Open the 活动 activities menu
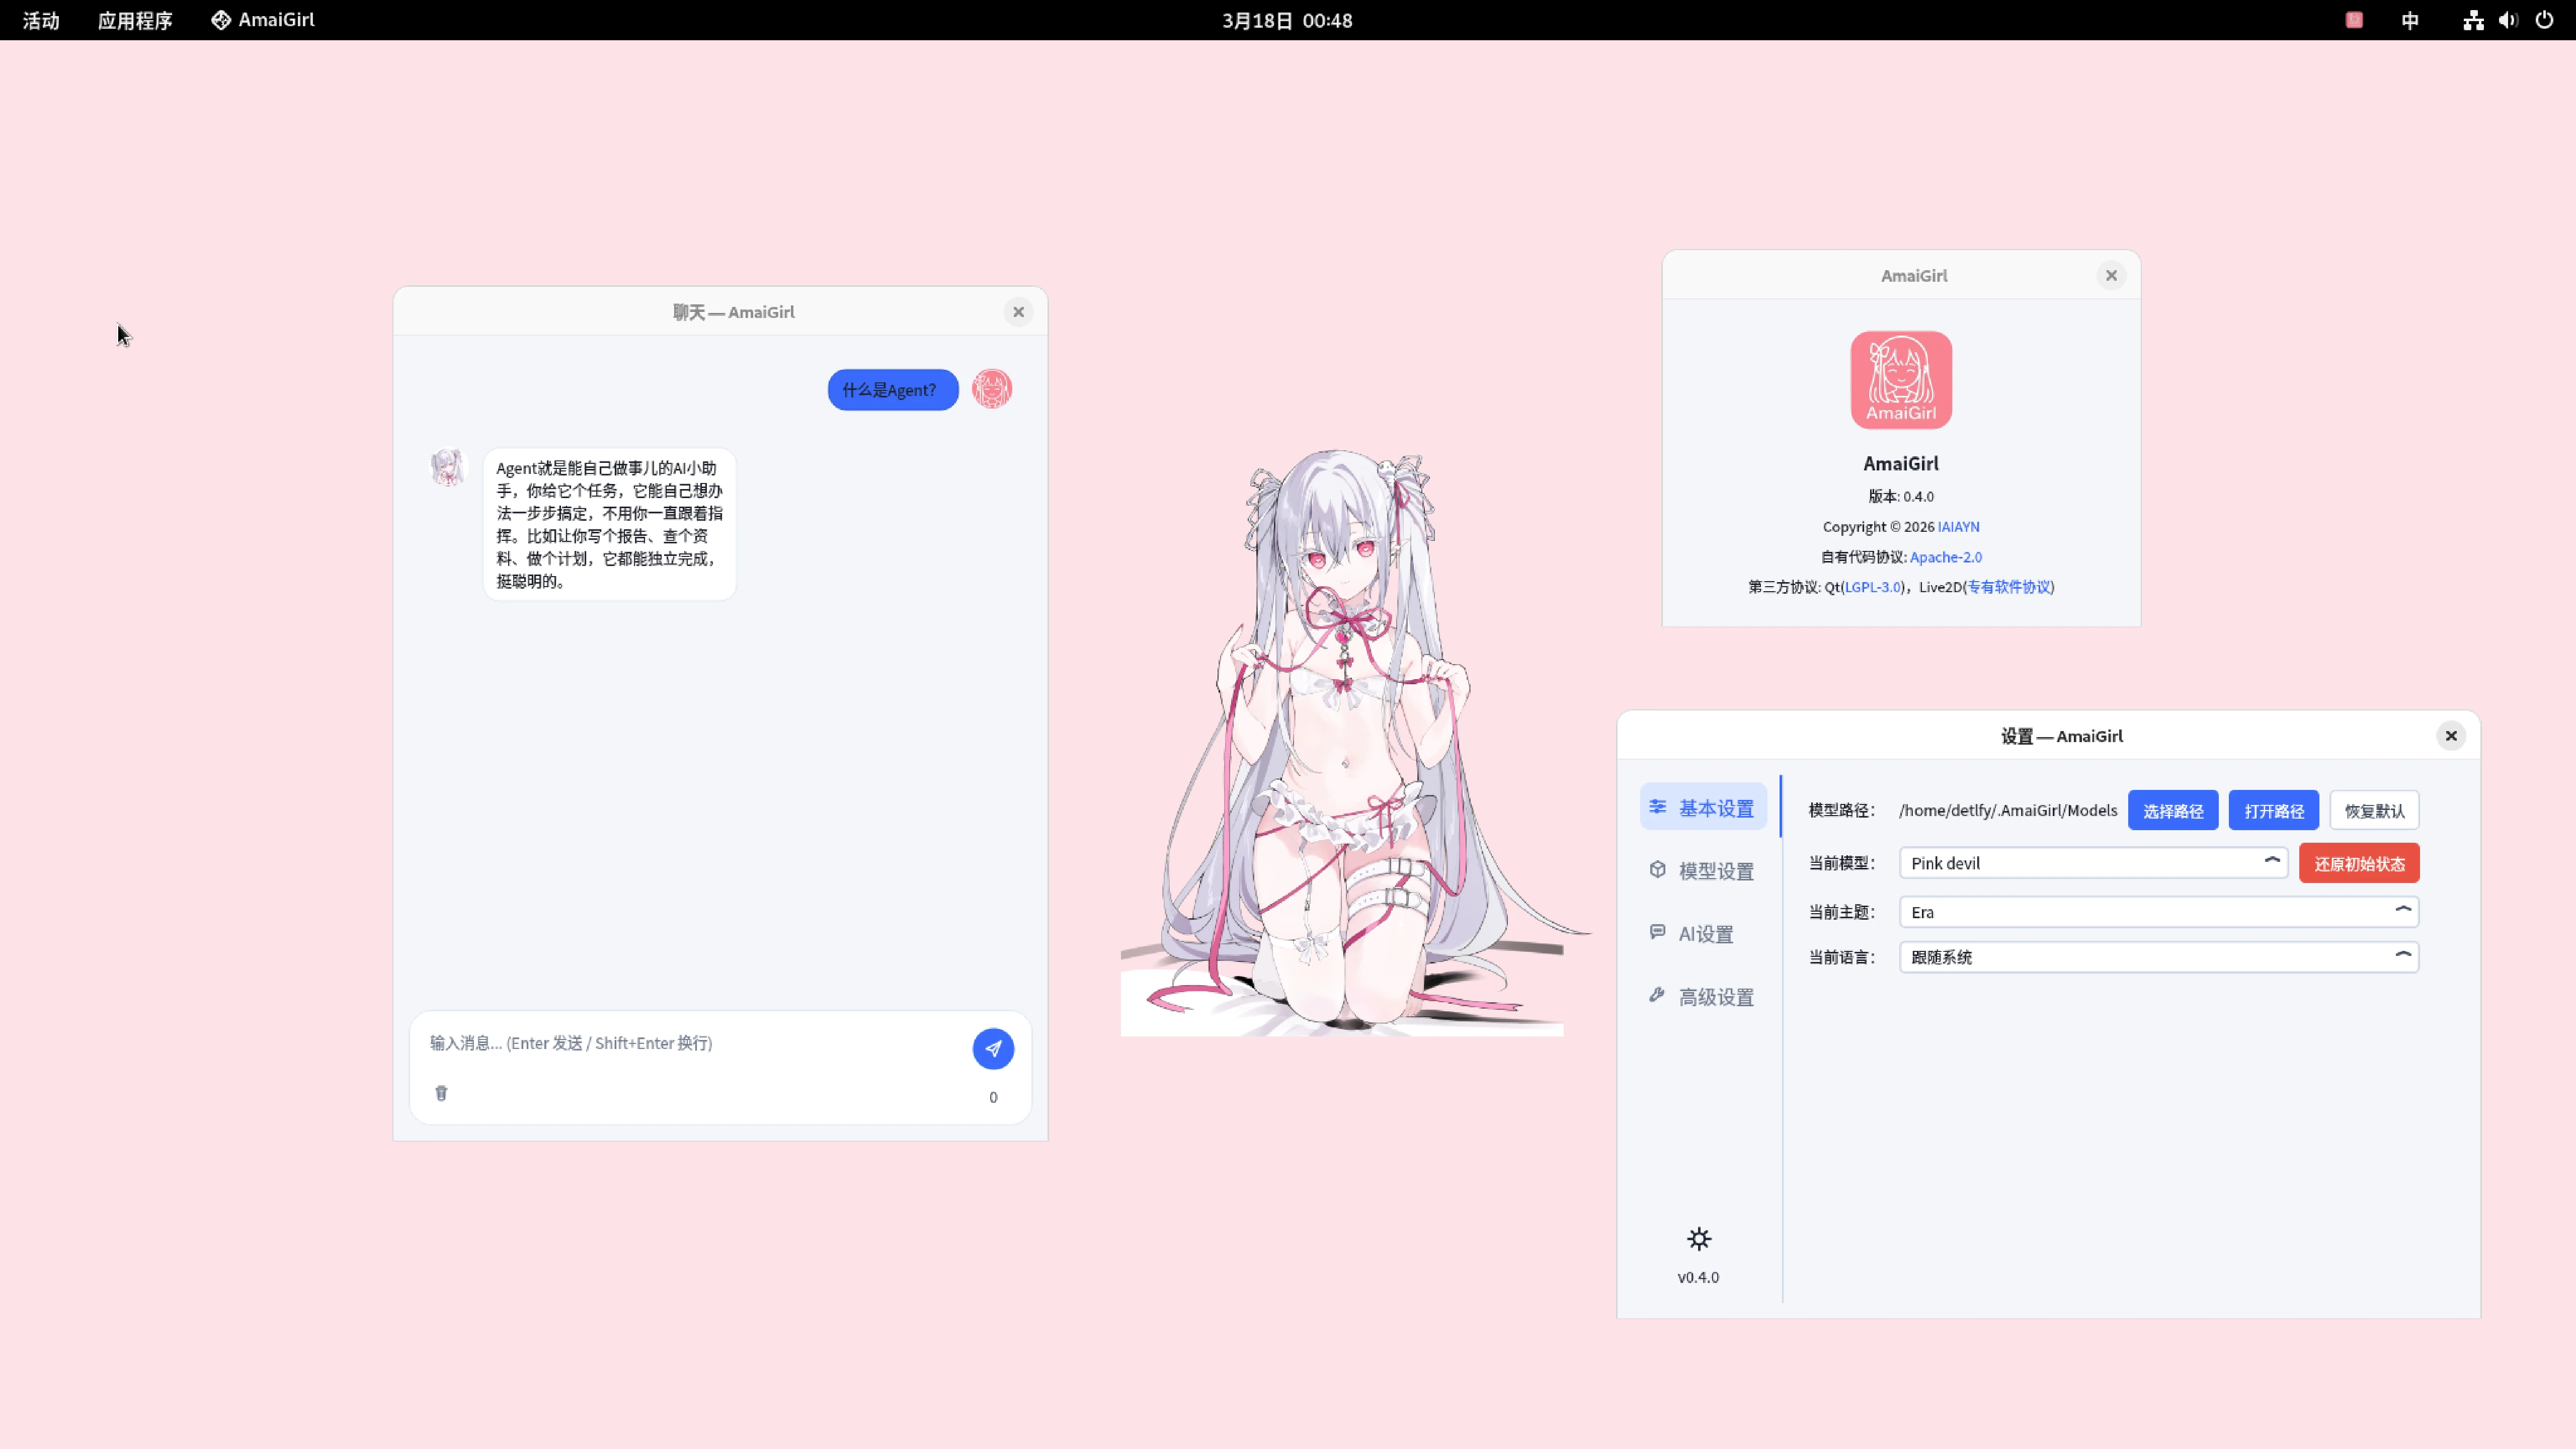2576x1449 pixels. click(41, 20)
